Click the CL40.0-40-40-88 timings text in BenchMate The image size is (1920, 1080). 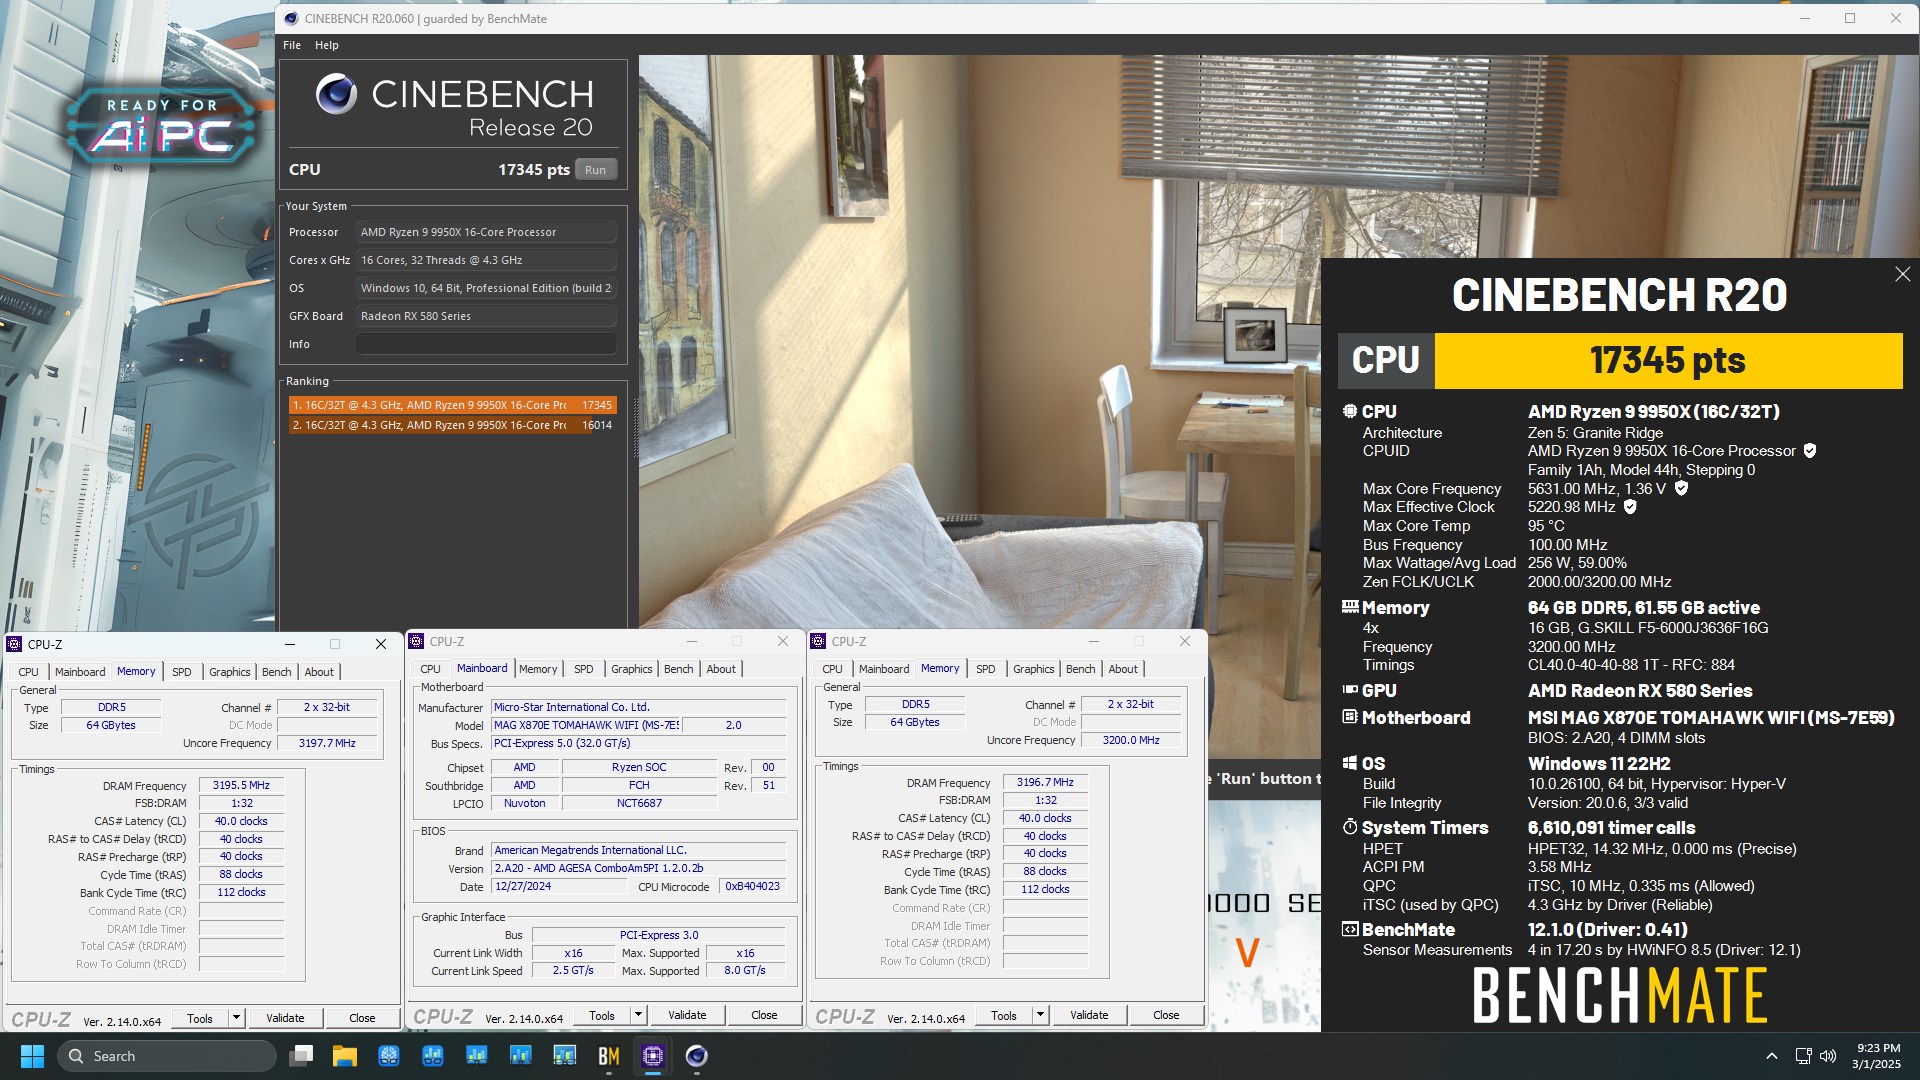pyautogui.click(x=1631, y=665)
